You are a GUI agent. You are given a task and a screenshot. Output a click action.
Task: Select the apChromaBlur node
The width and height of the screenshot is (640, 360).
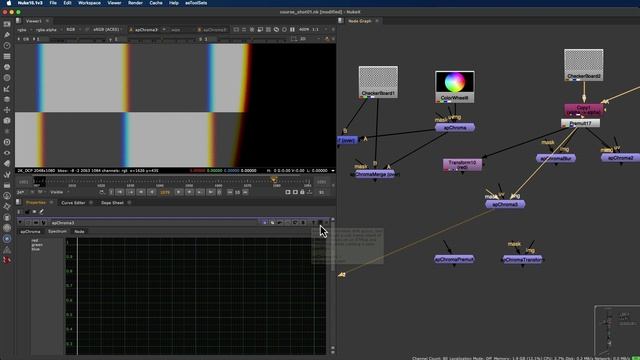556,158
